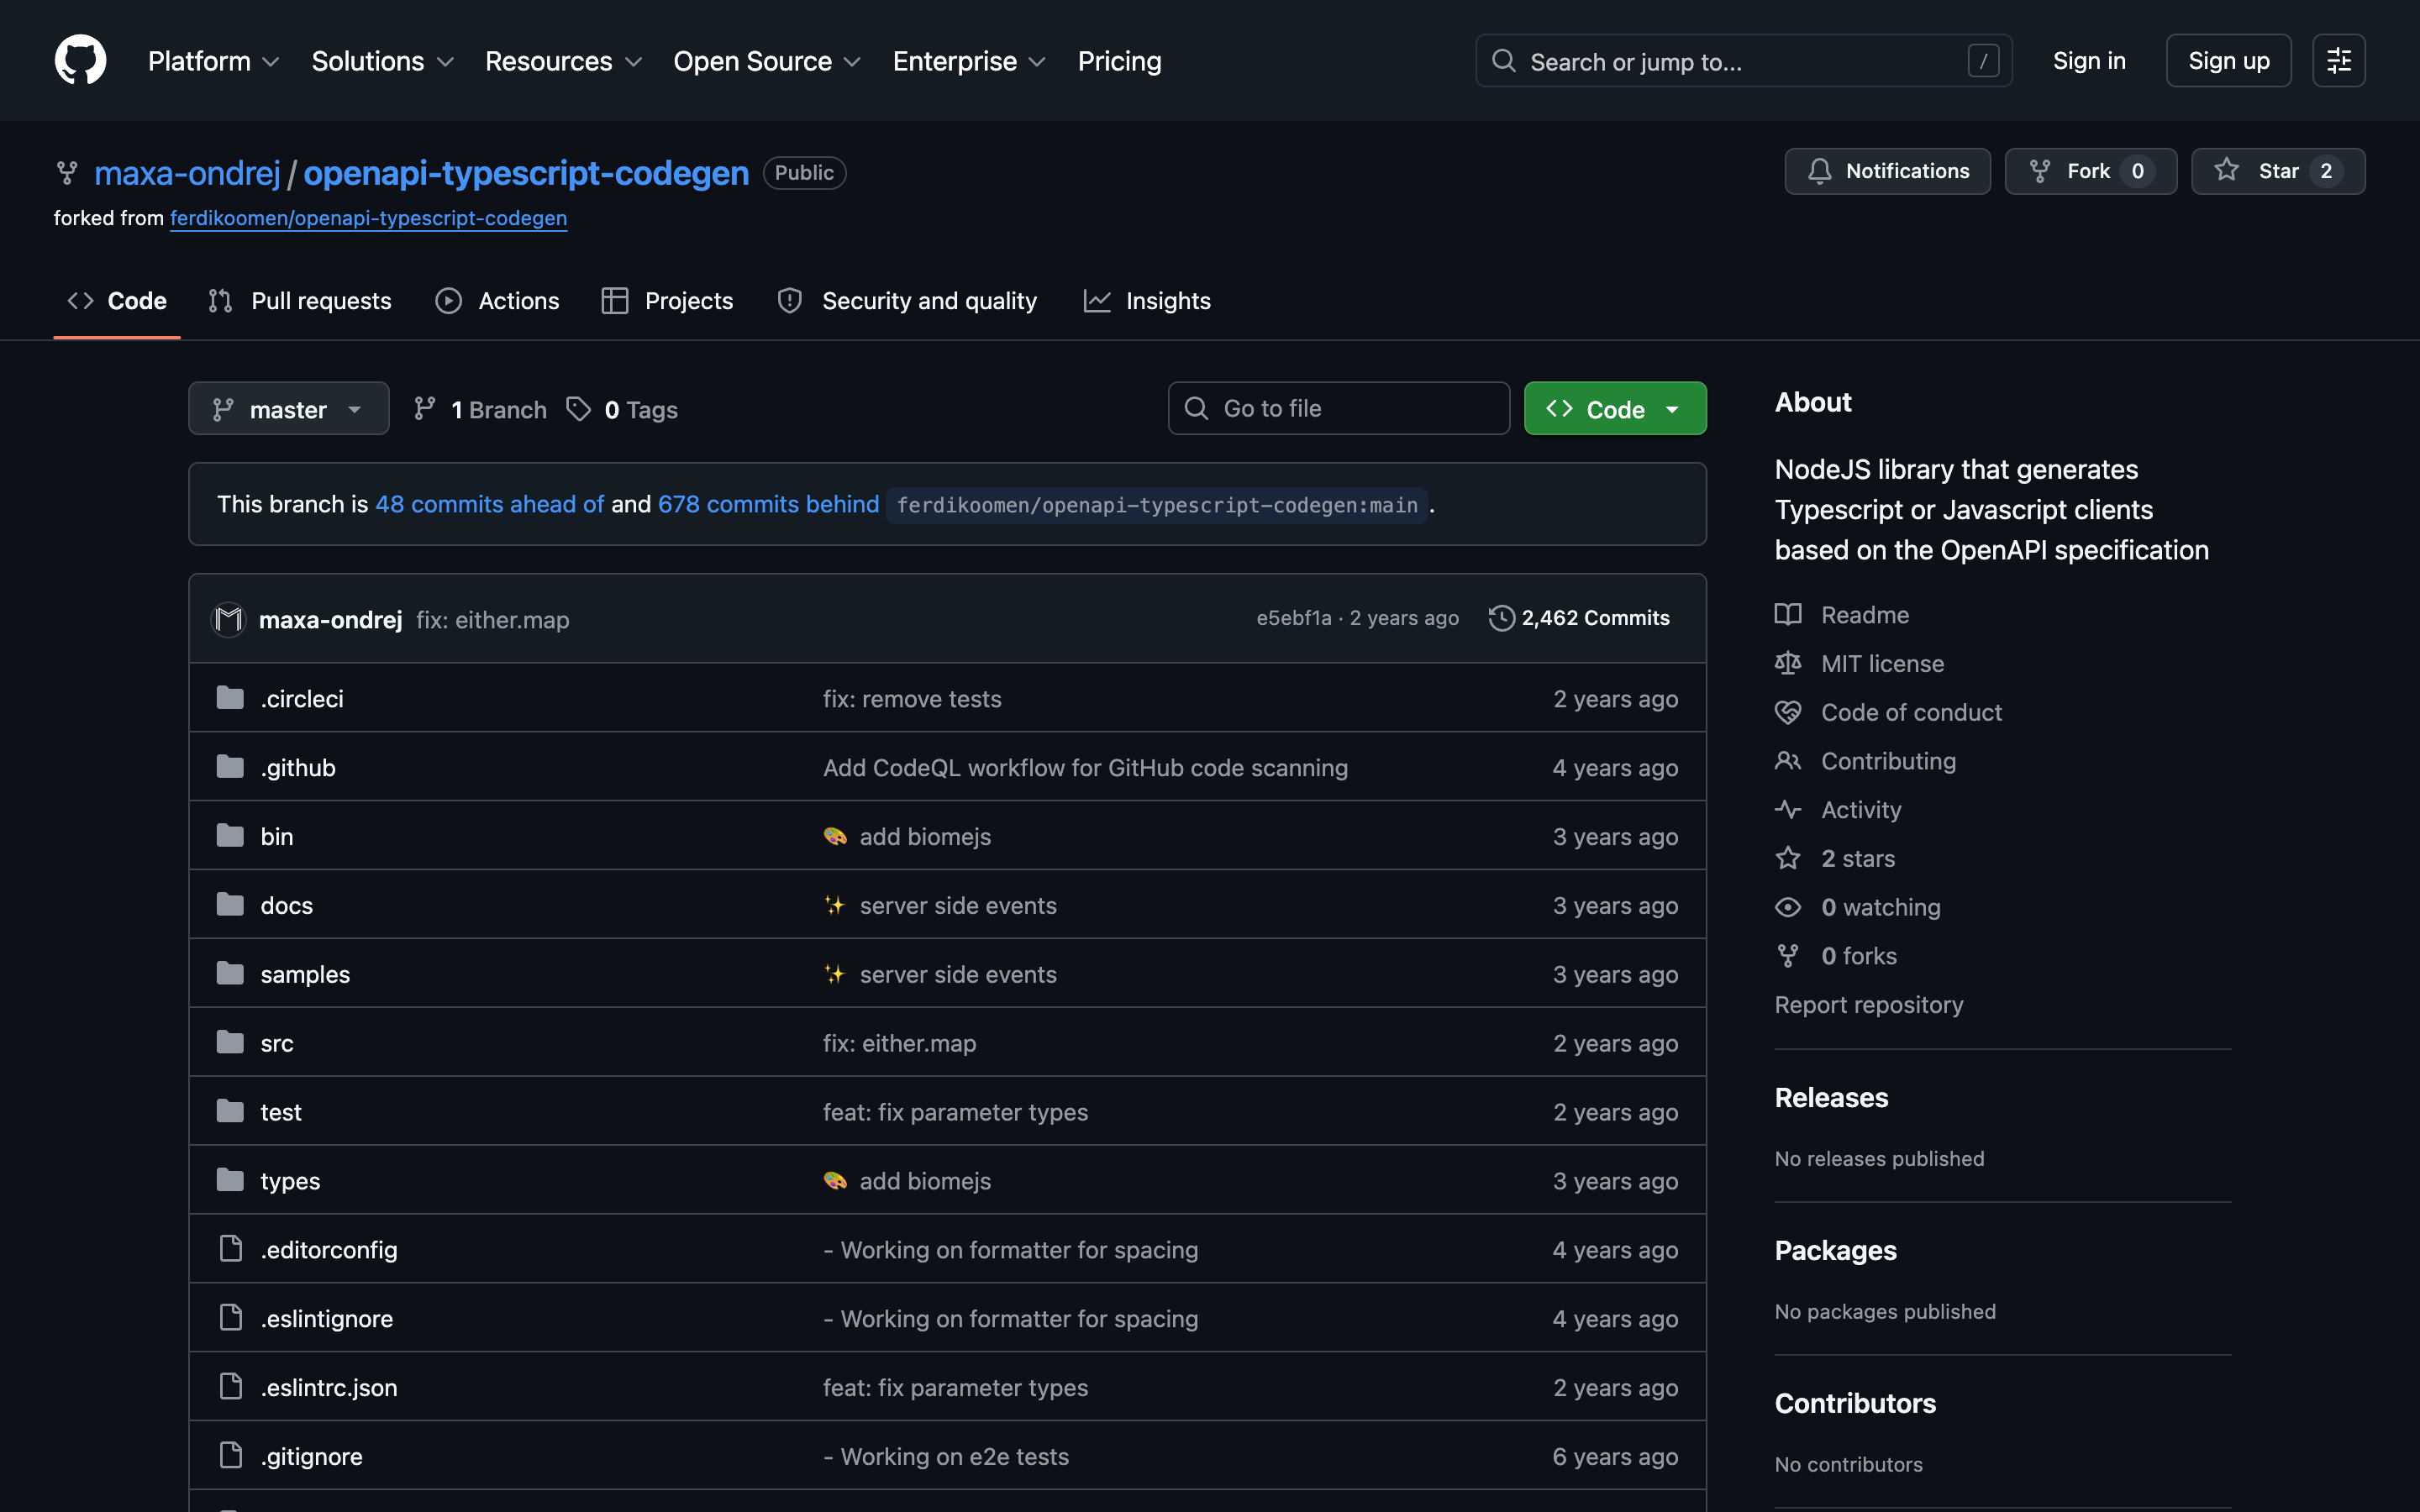Click the Fork icon button
2420x1512 pixels.
click(x=2040, y=171)
